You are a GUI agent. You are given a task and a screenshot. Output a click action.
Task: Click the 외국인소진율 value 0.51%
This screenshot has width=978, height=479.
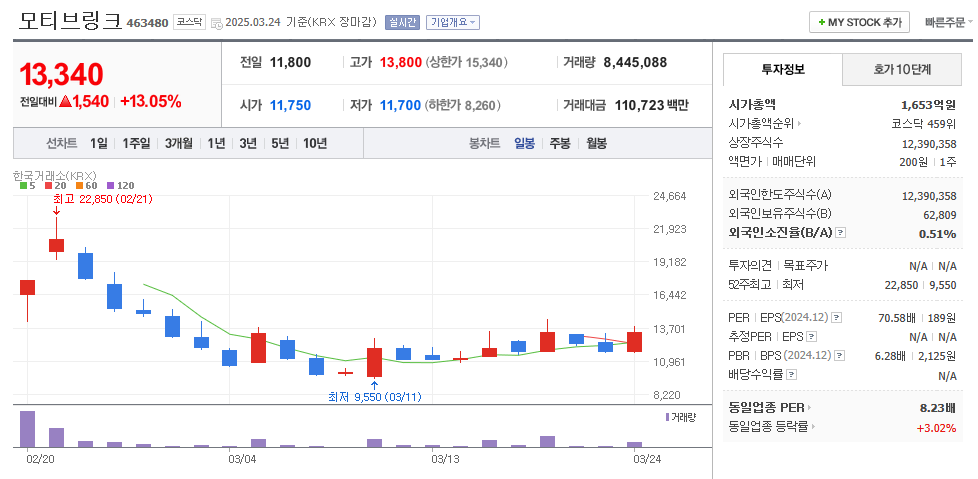pyautogui.click(x=937, y=234)
